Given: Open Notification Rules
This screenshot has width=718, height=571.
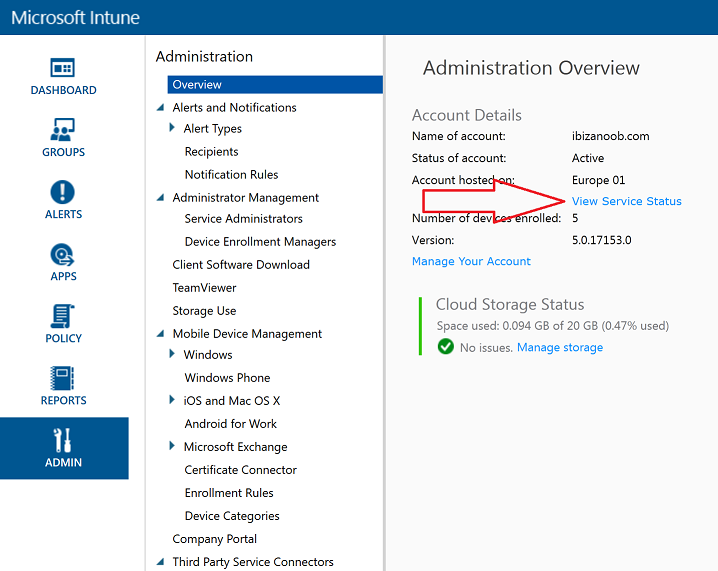Looking at the screenshot, I should click(231, 174).
